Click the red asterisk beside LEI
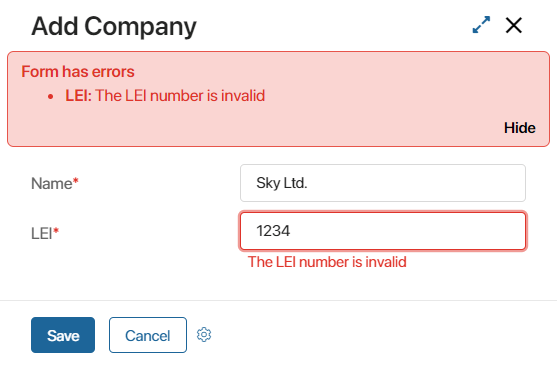The height and width of the screenshot is (369, 557). [x=56, y=231]
